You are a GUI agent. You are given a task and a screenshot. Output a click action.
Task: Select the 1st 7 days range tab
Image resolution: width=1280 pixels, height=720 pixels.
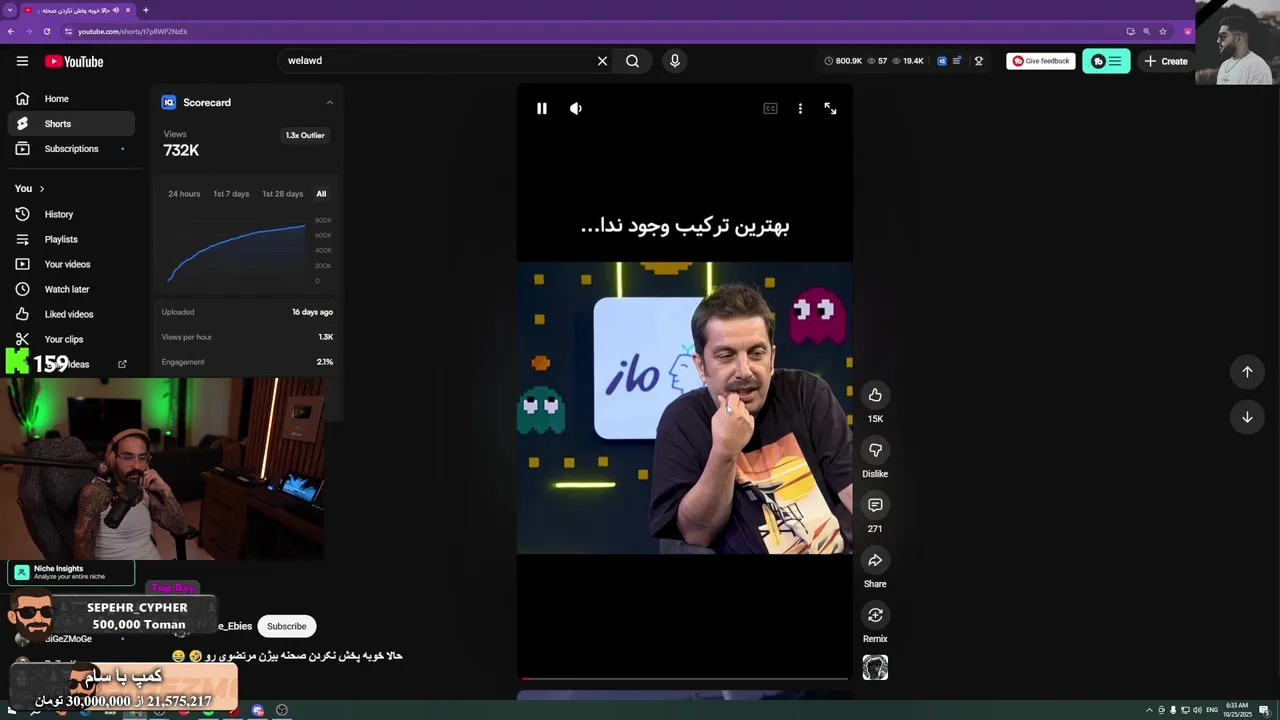click(231, 194)
